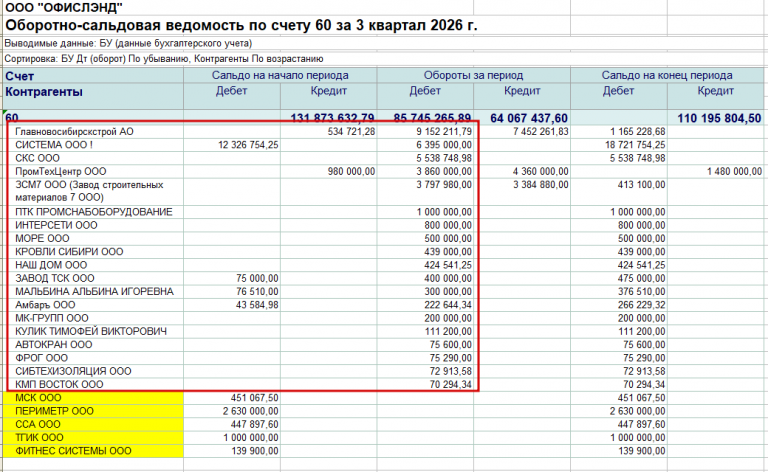Viewport: 768px width, 472px height.
Task: Click the 980 000,00 opening credit value
Action: coord(351,171)
